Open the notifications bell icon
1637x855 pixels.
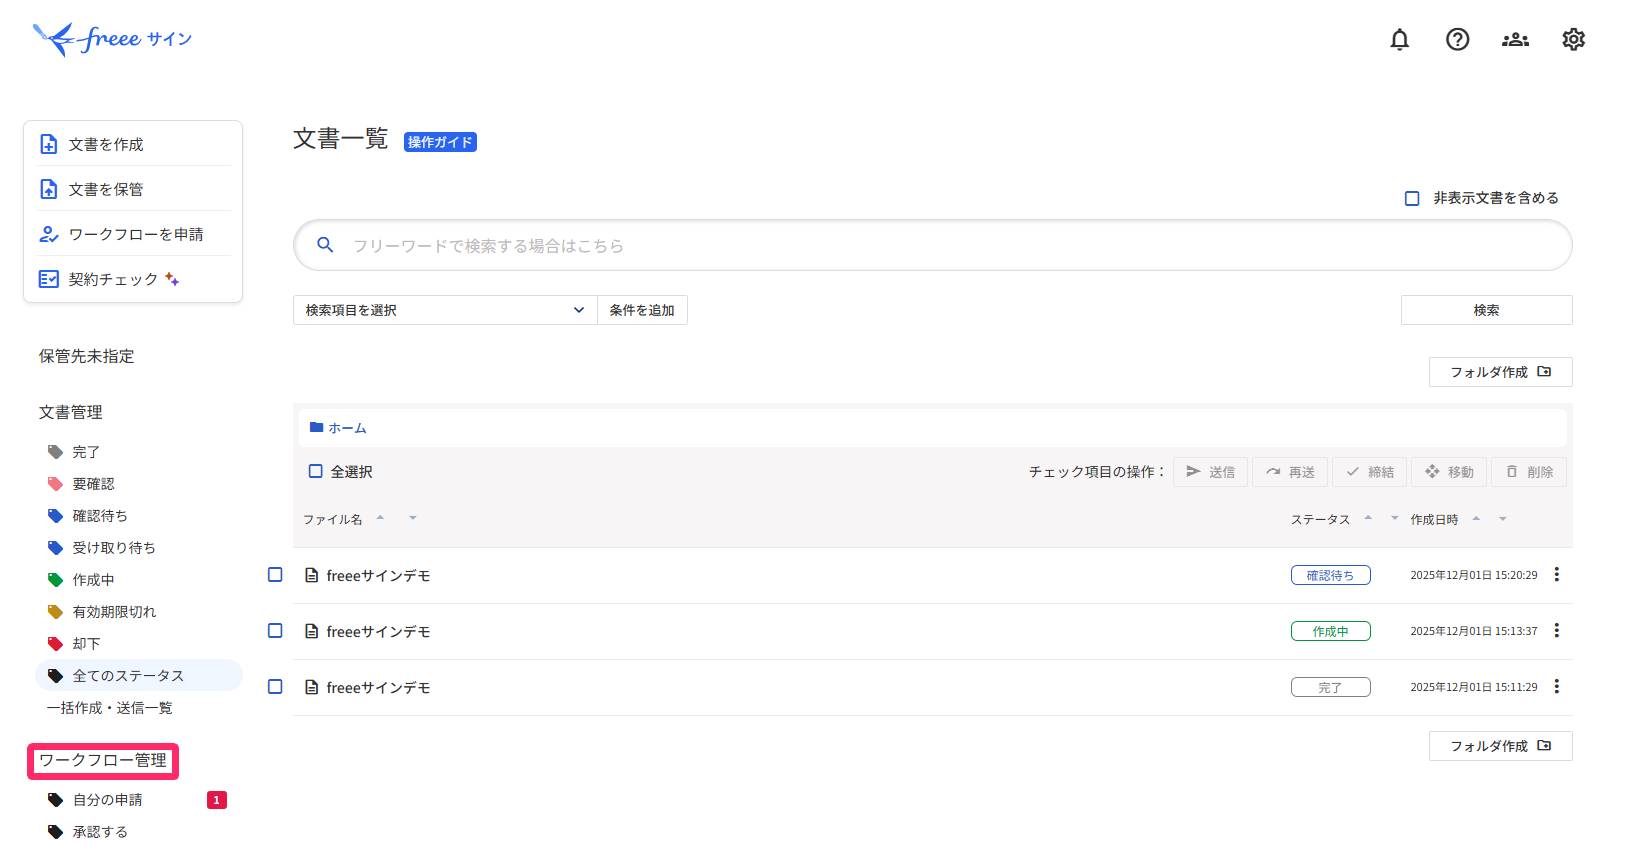1399,39
